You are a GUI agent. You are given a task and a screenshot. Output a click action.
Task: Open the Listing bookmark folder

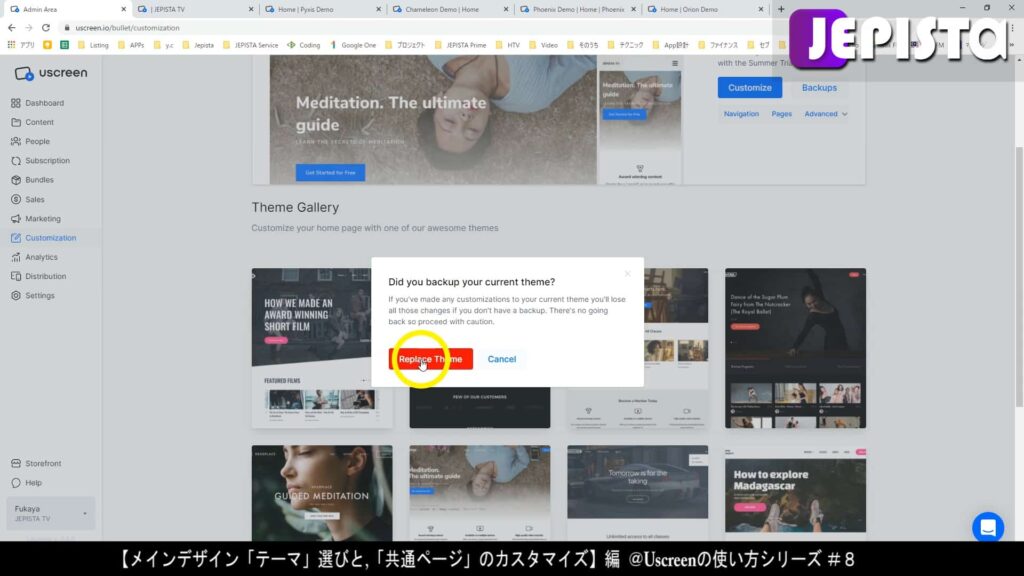tap(93, 45)
